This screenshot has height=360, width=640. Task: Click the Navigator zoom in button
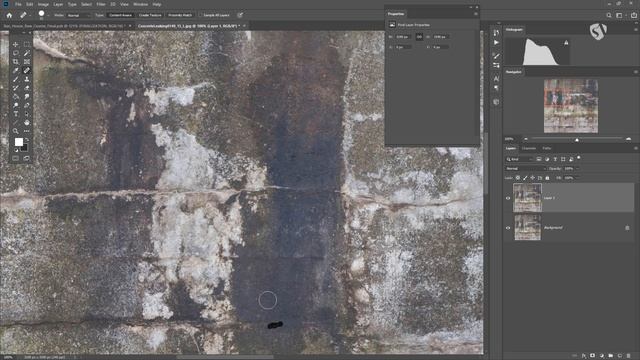coord(629,139)
